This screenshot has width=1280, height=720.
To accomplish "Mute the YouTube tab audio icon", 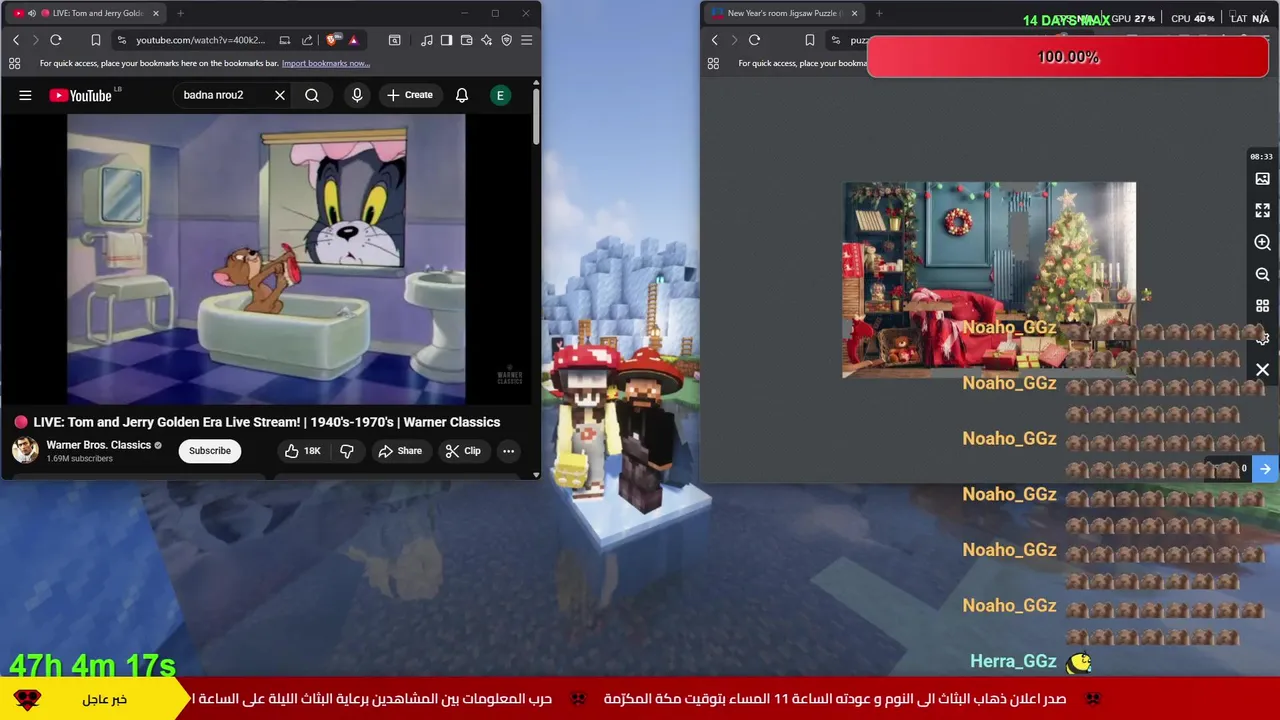I will tap(32, 13).
